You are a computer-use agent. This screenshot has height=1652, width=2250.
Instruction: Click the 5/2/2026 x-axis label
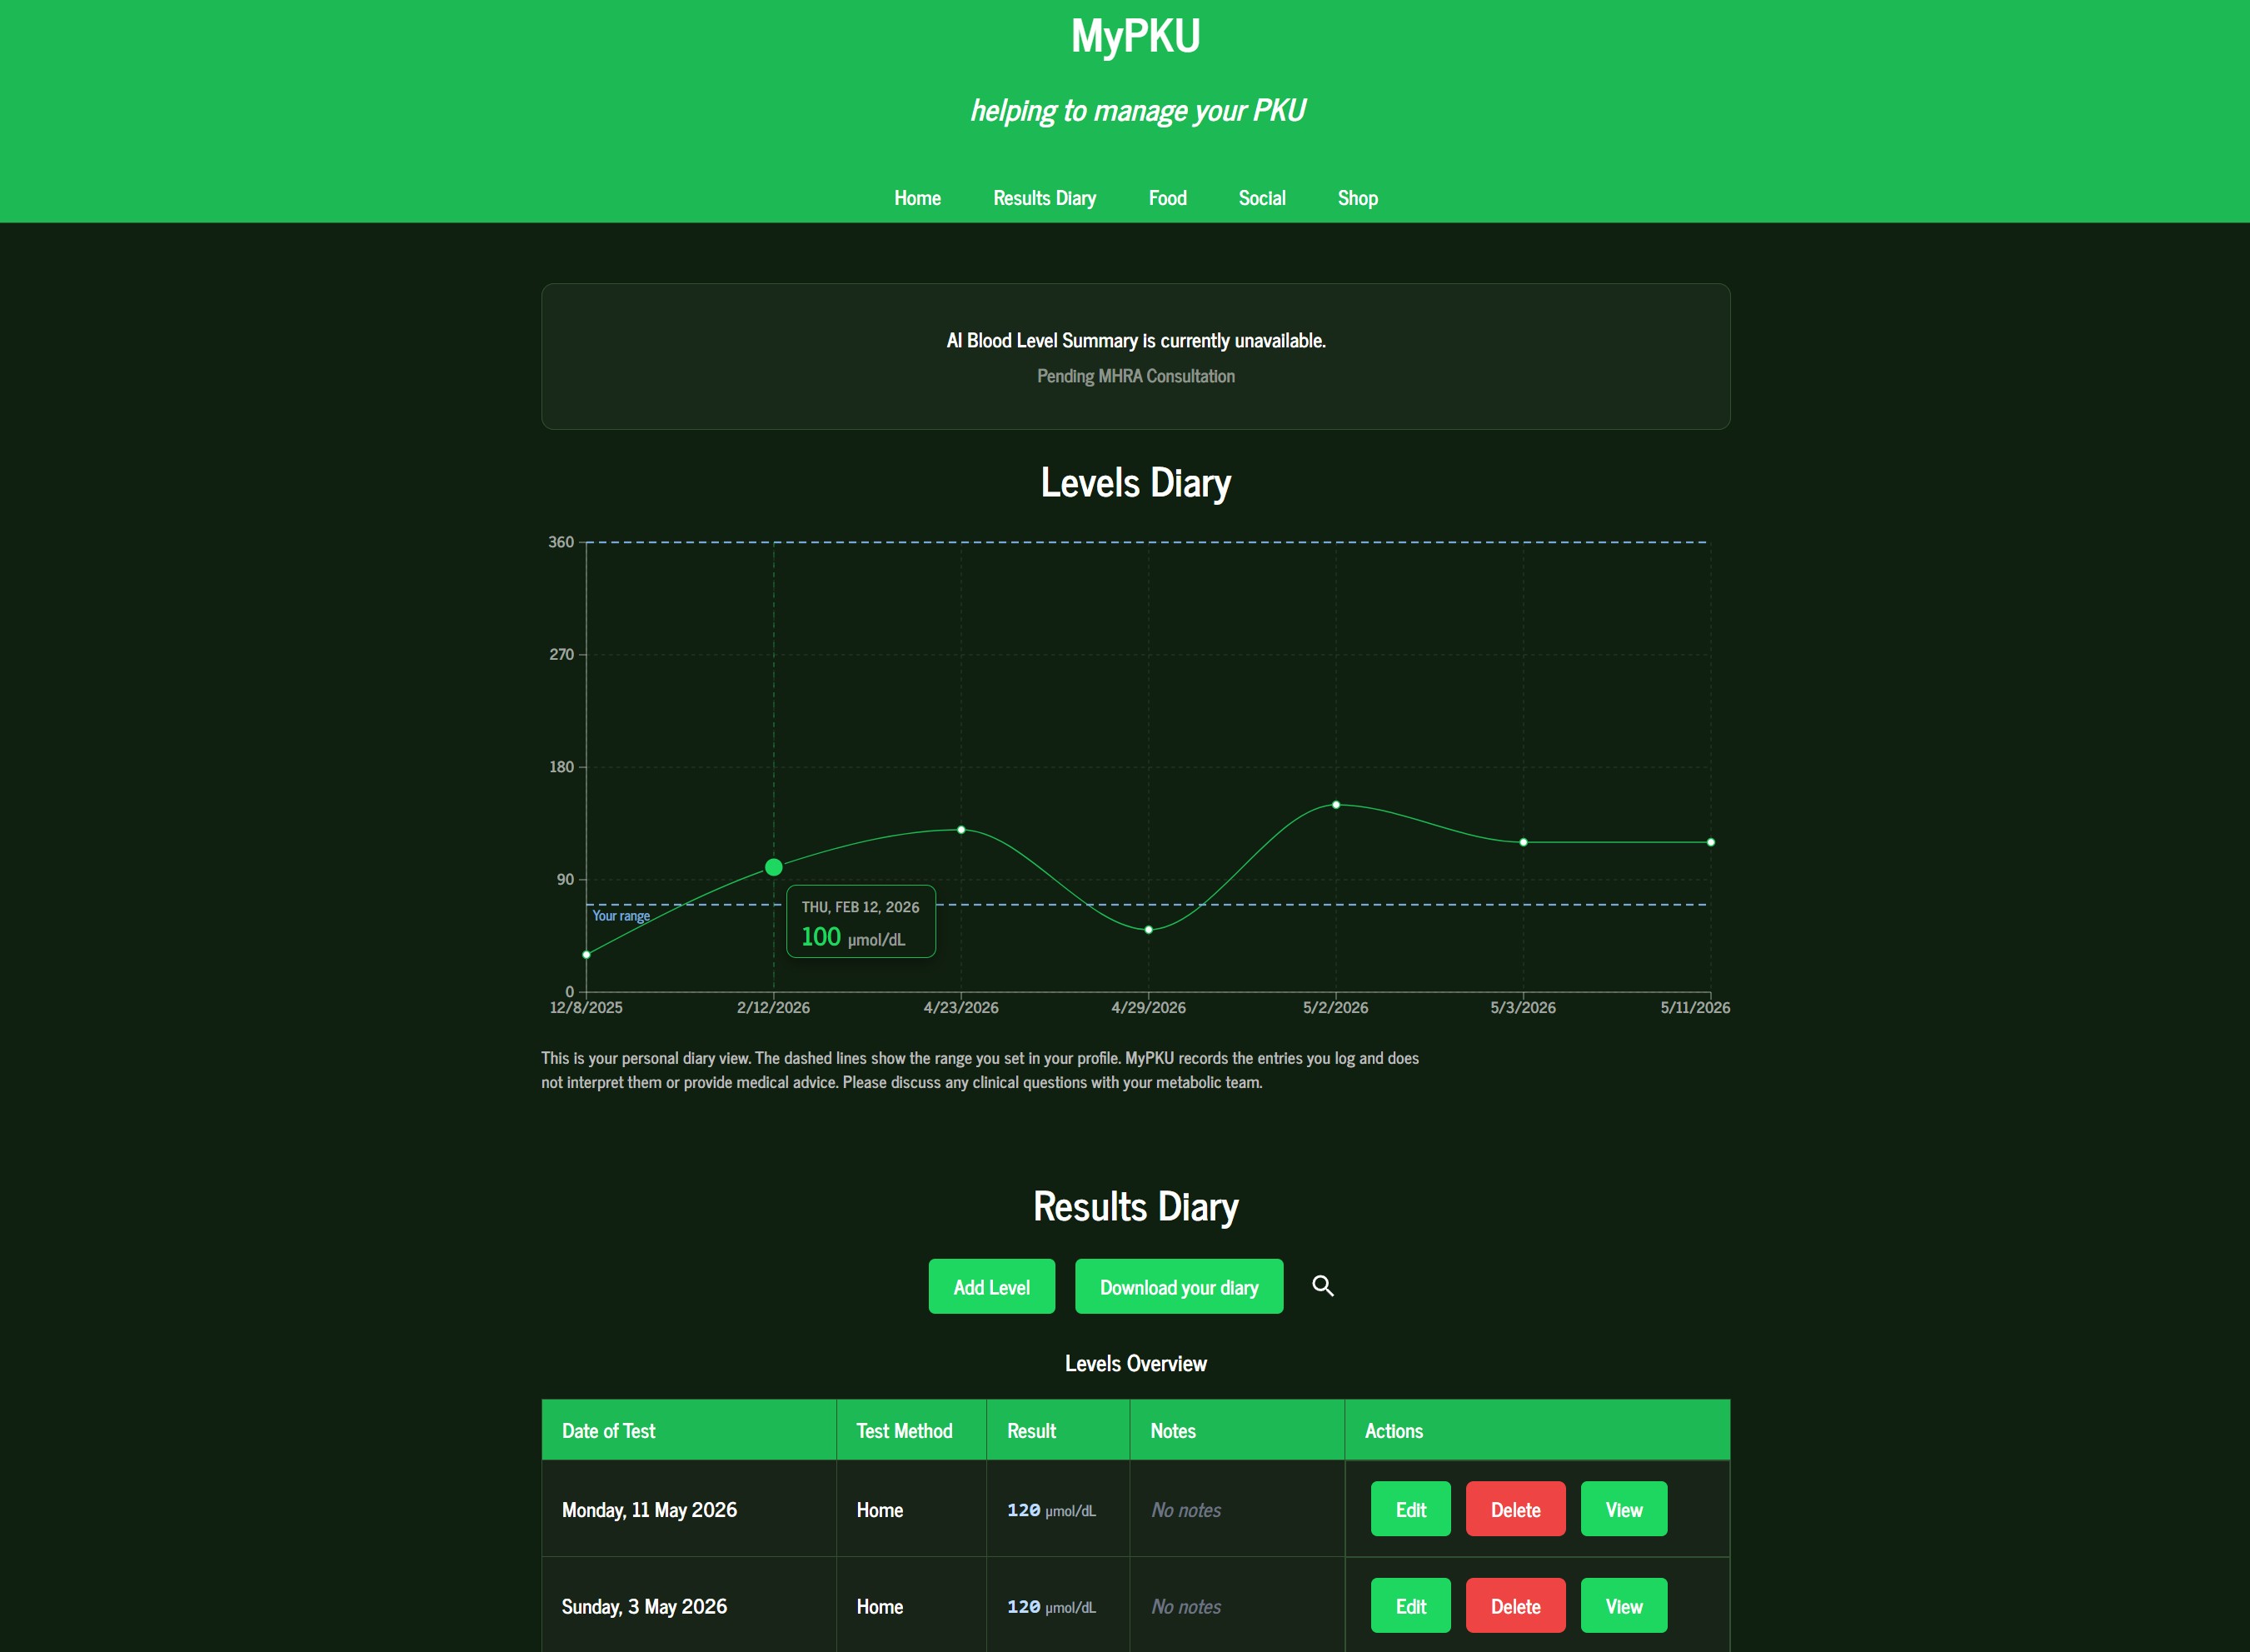tap(1335, 1007)
